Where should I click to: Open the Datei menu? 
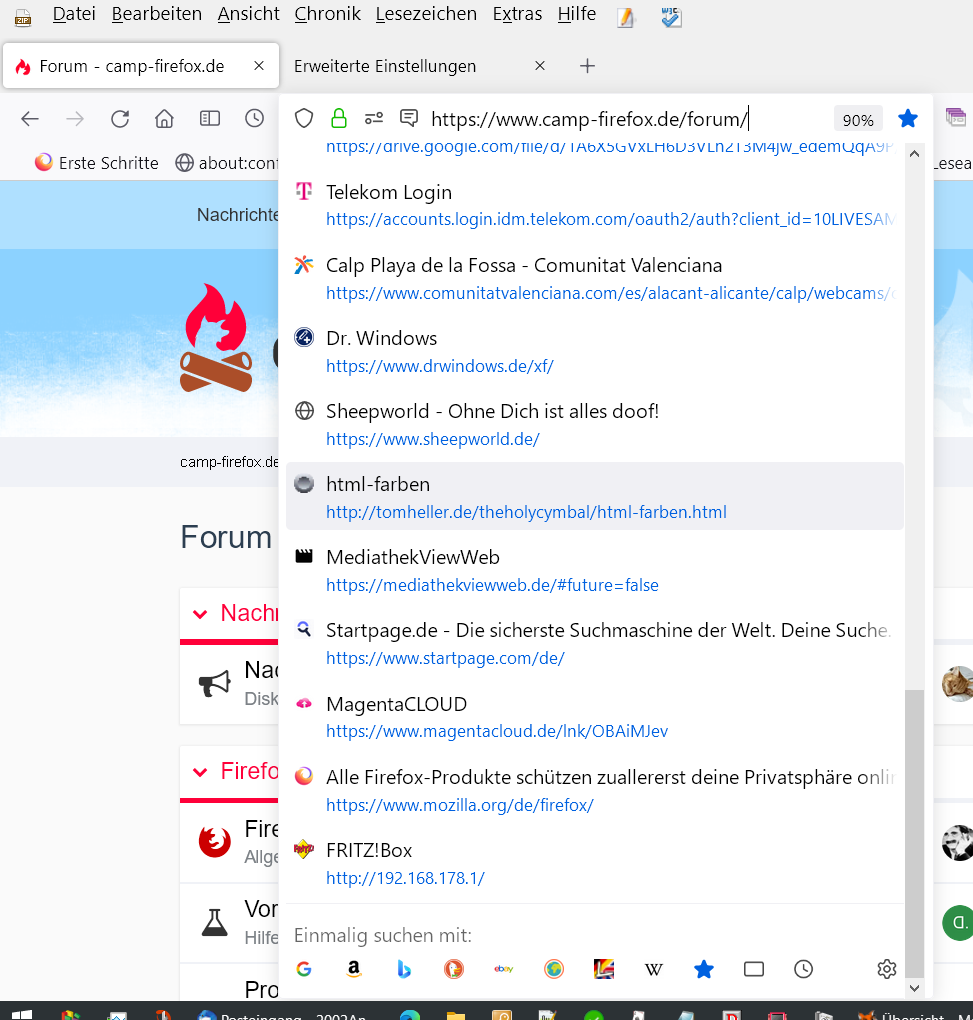74,14
